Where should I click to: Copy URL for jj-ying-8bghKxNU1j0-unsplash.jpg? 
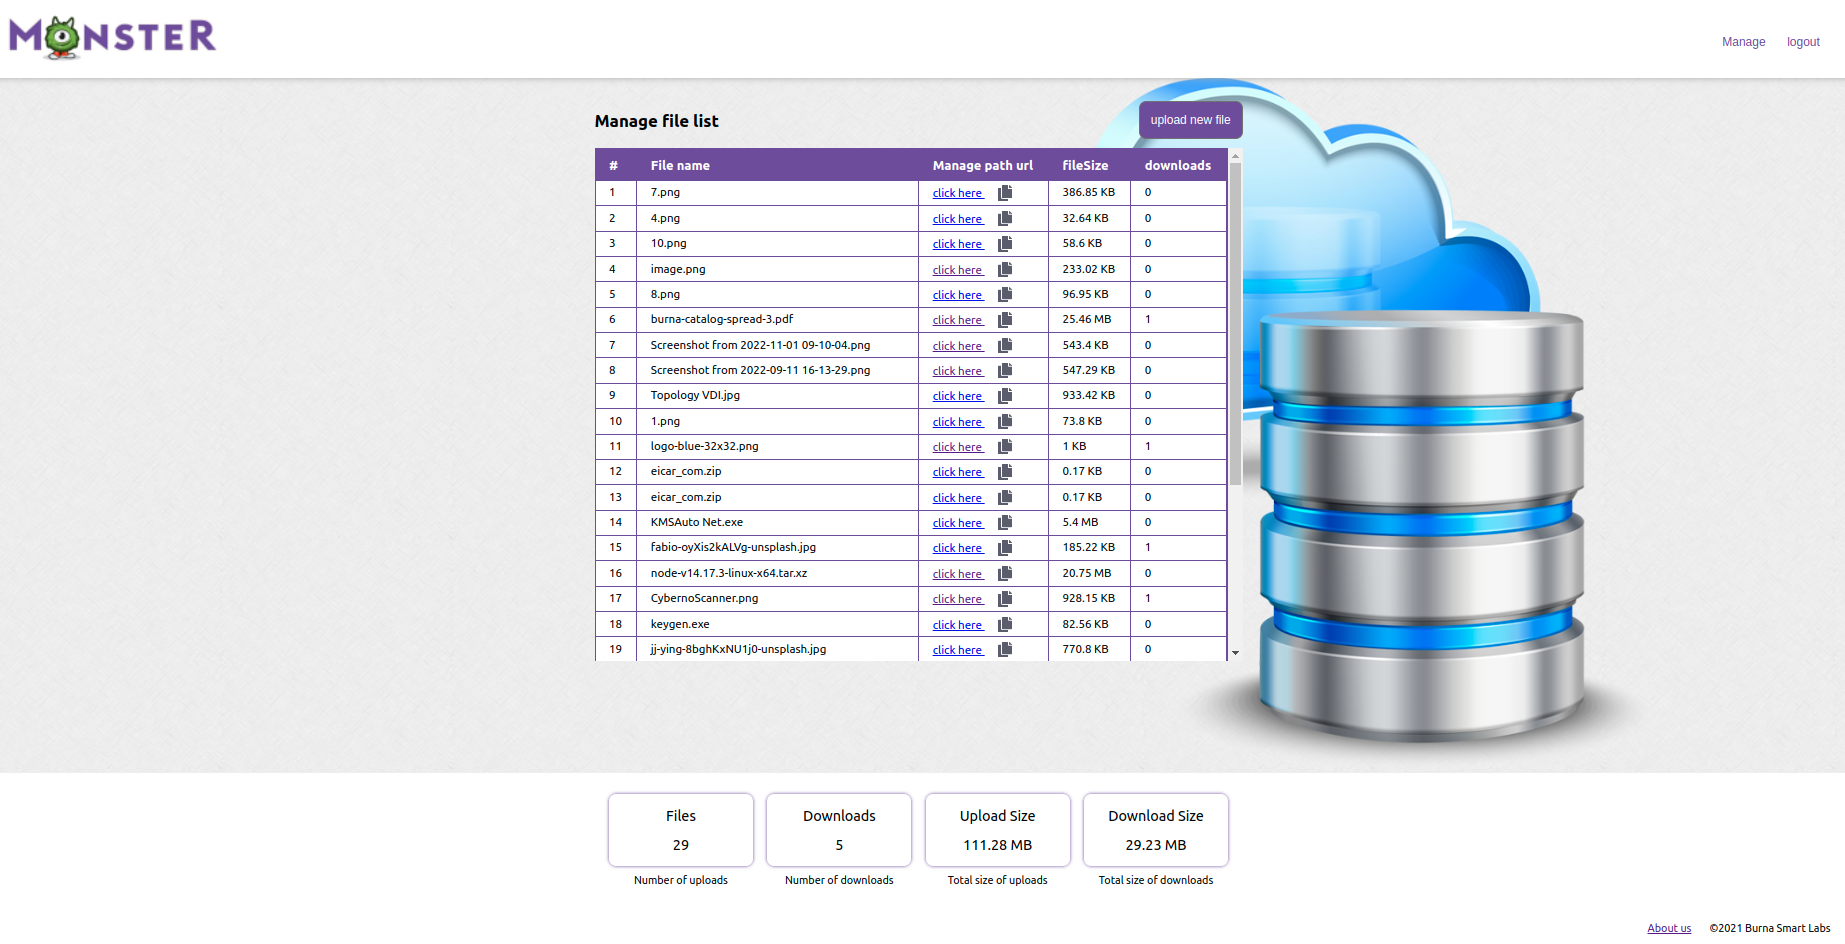tap(1005, 649)
